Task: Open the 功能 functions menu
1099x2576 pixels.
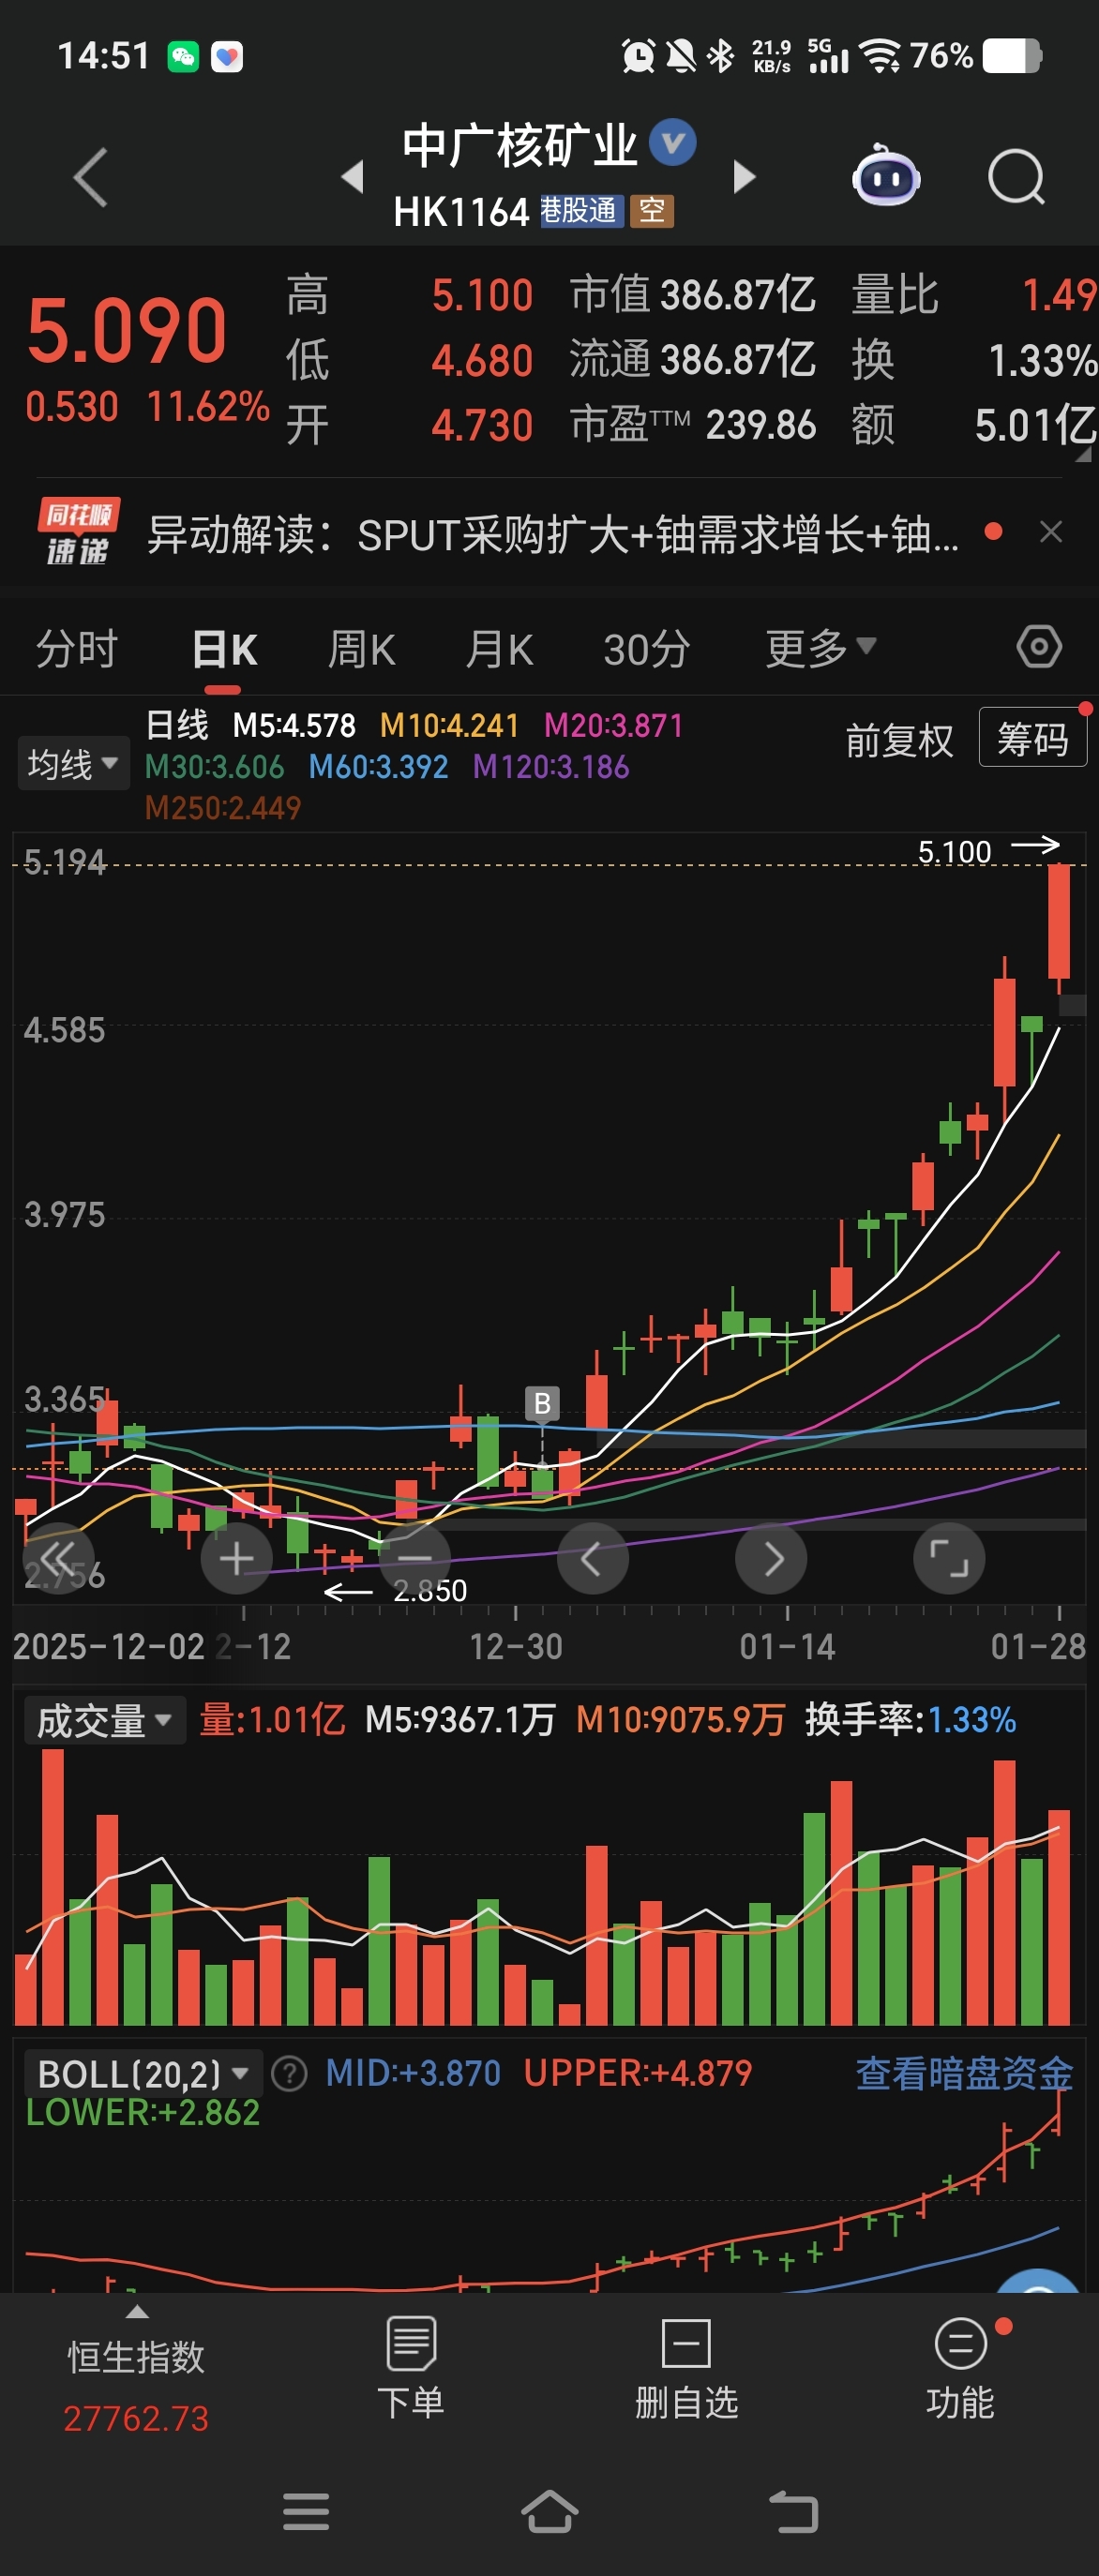Action: pyautogui.click(x=961, y=2367)
